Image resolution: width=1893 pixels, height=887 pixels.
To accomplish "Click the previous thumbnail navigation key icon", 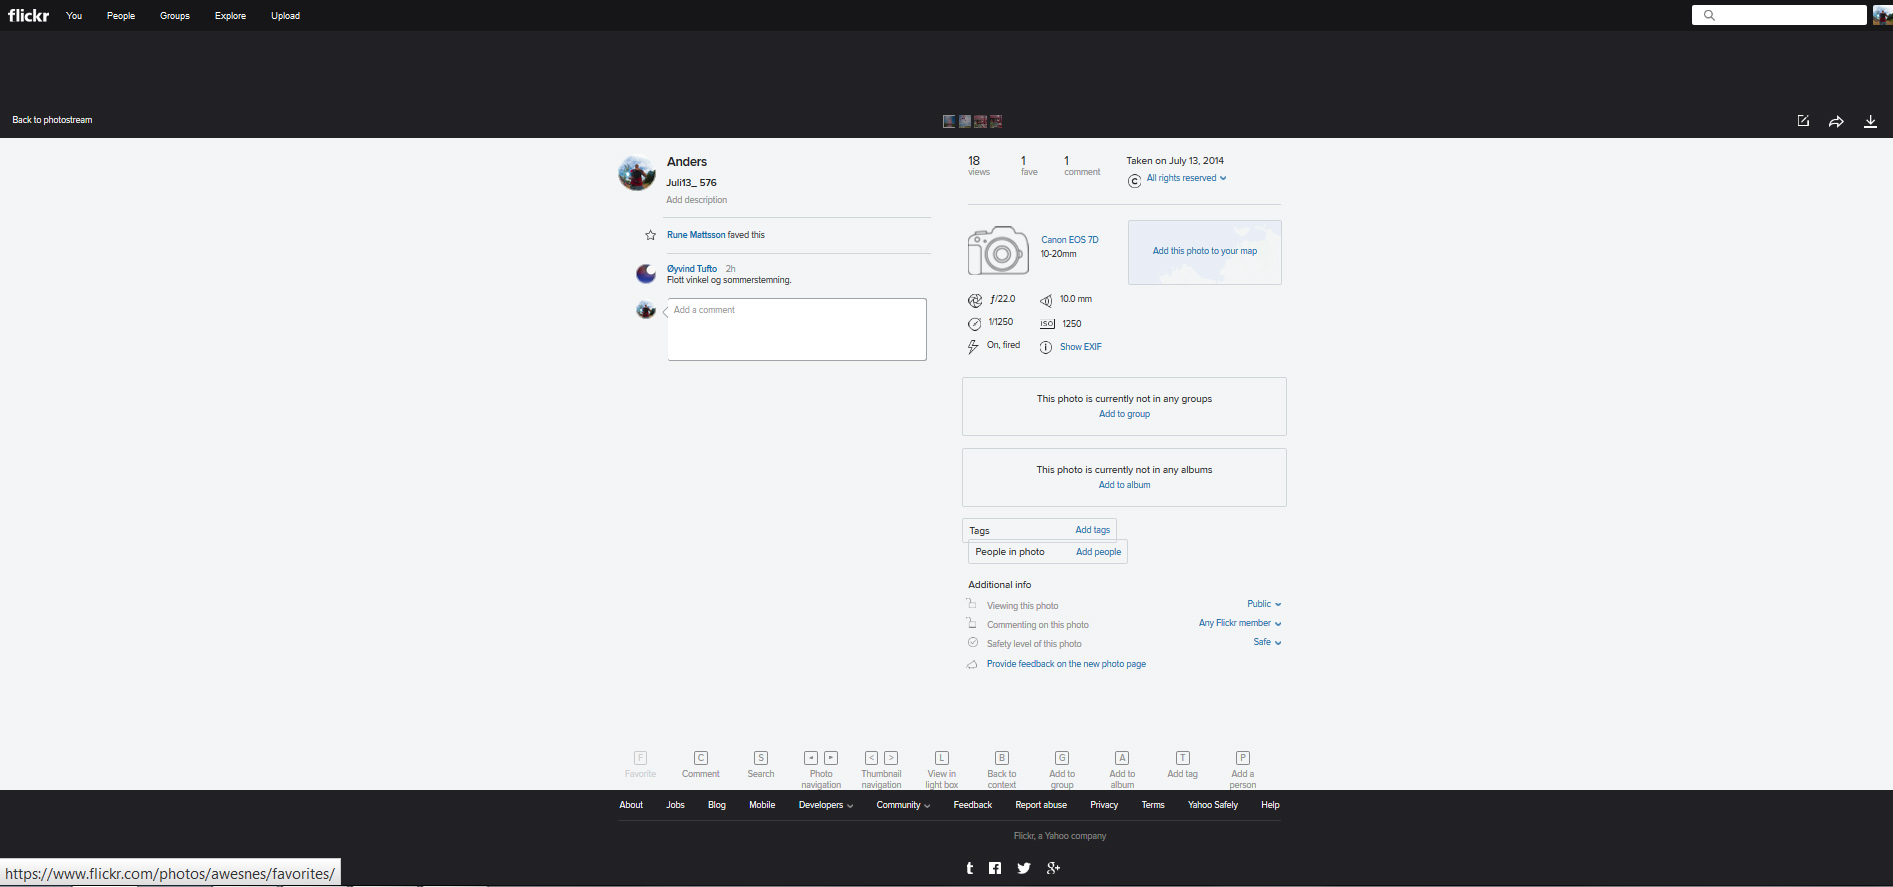I will tap(871, 758).
